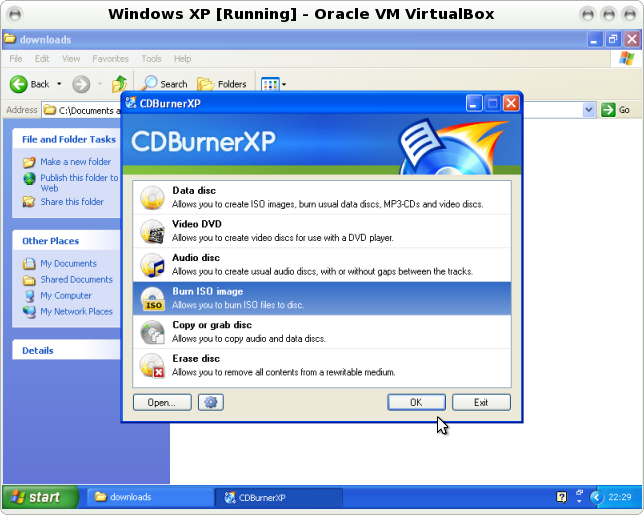This screenshot has width=644, height=515.
Task: Open Search in the downloads Explorer toolbar
Action: tap(165, 84)
